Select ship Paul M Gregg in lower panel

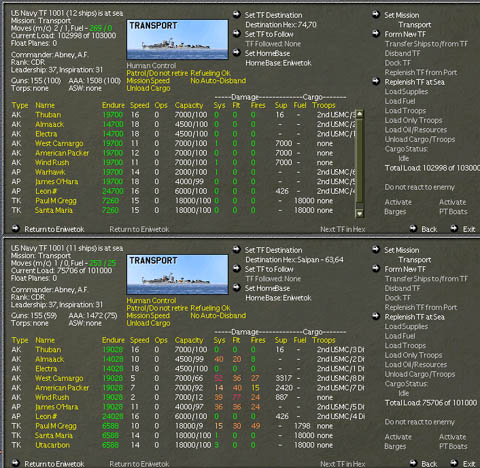(x=56, y=426)
